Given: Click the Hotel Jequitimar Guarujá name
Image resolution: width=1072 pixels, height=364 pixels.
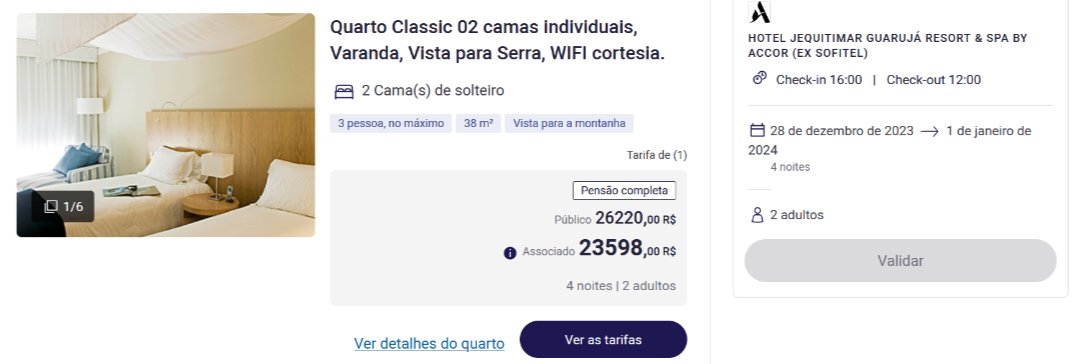Looking at the screenshot, I should coord(887,46).
